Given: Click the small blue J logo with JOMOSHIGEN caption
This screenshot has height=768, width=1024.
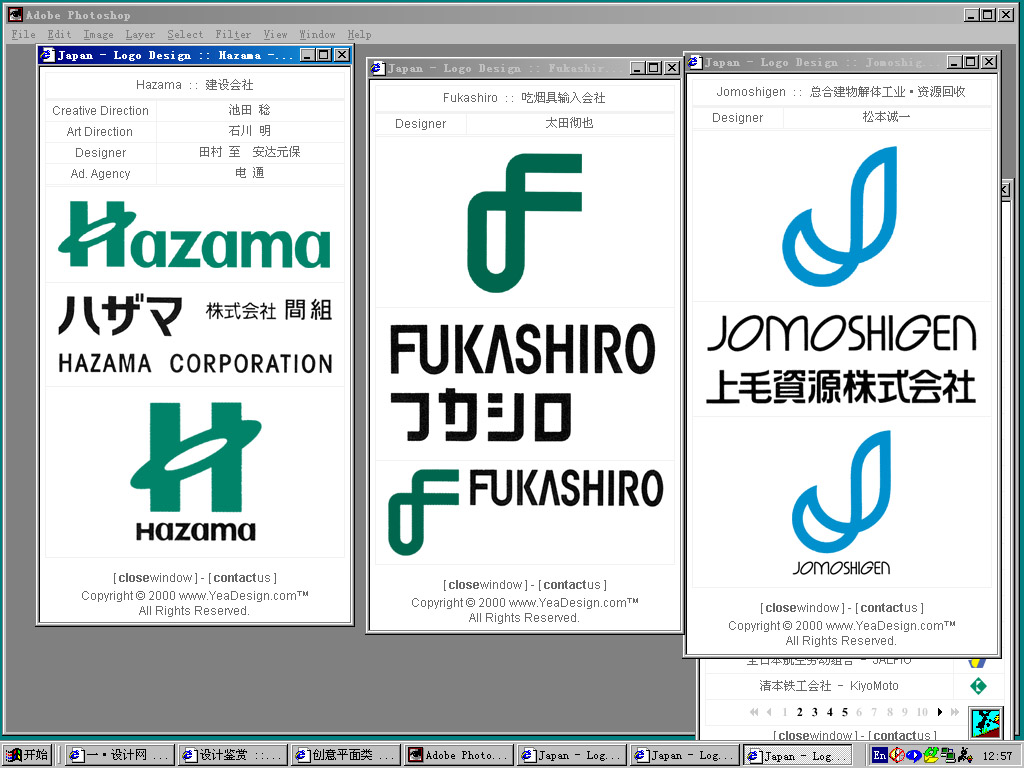Looking at the screenshot, I should pos(841,503).
